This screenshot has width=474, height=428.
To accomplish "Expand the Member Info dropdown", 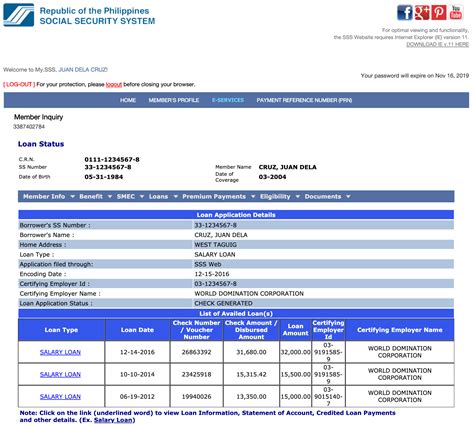I will pos(49,196).
